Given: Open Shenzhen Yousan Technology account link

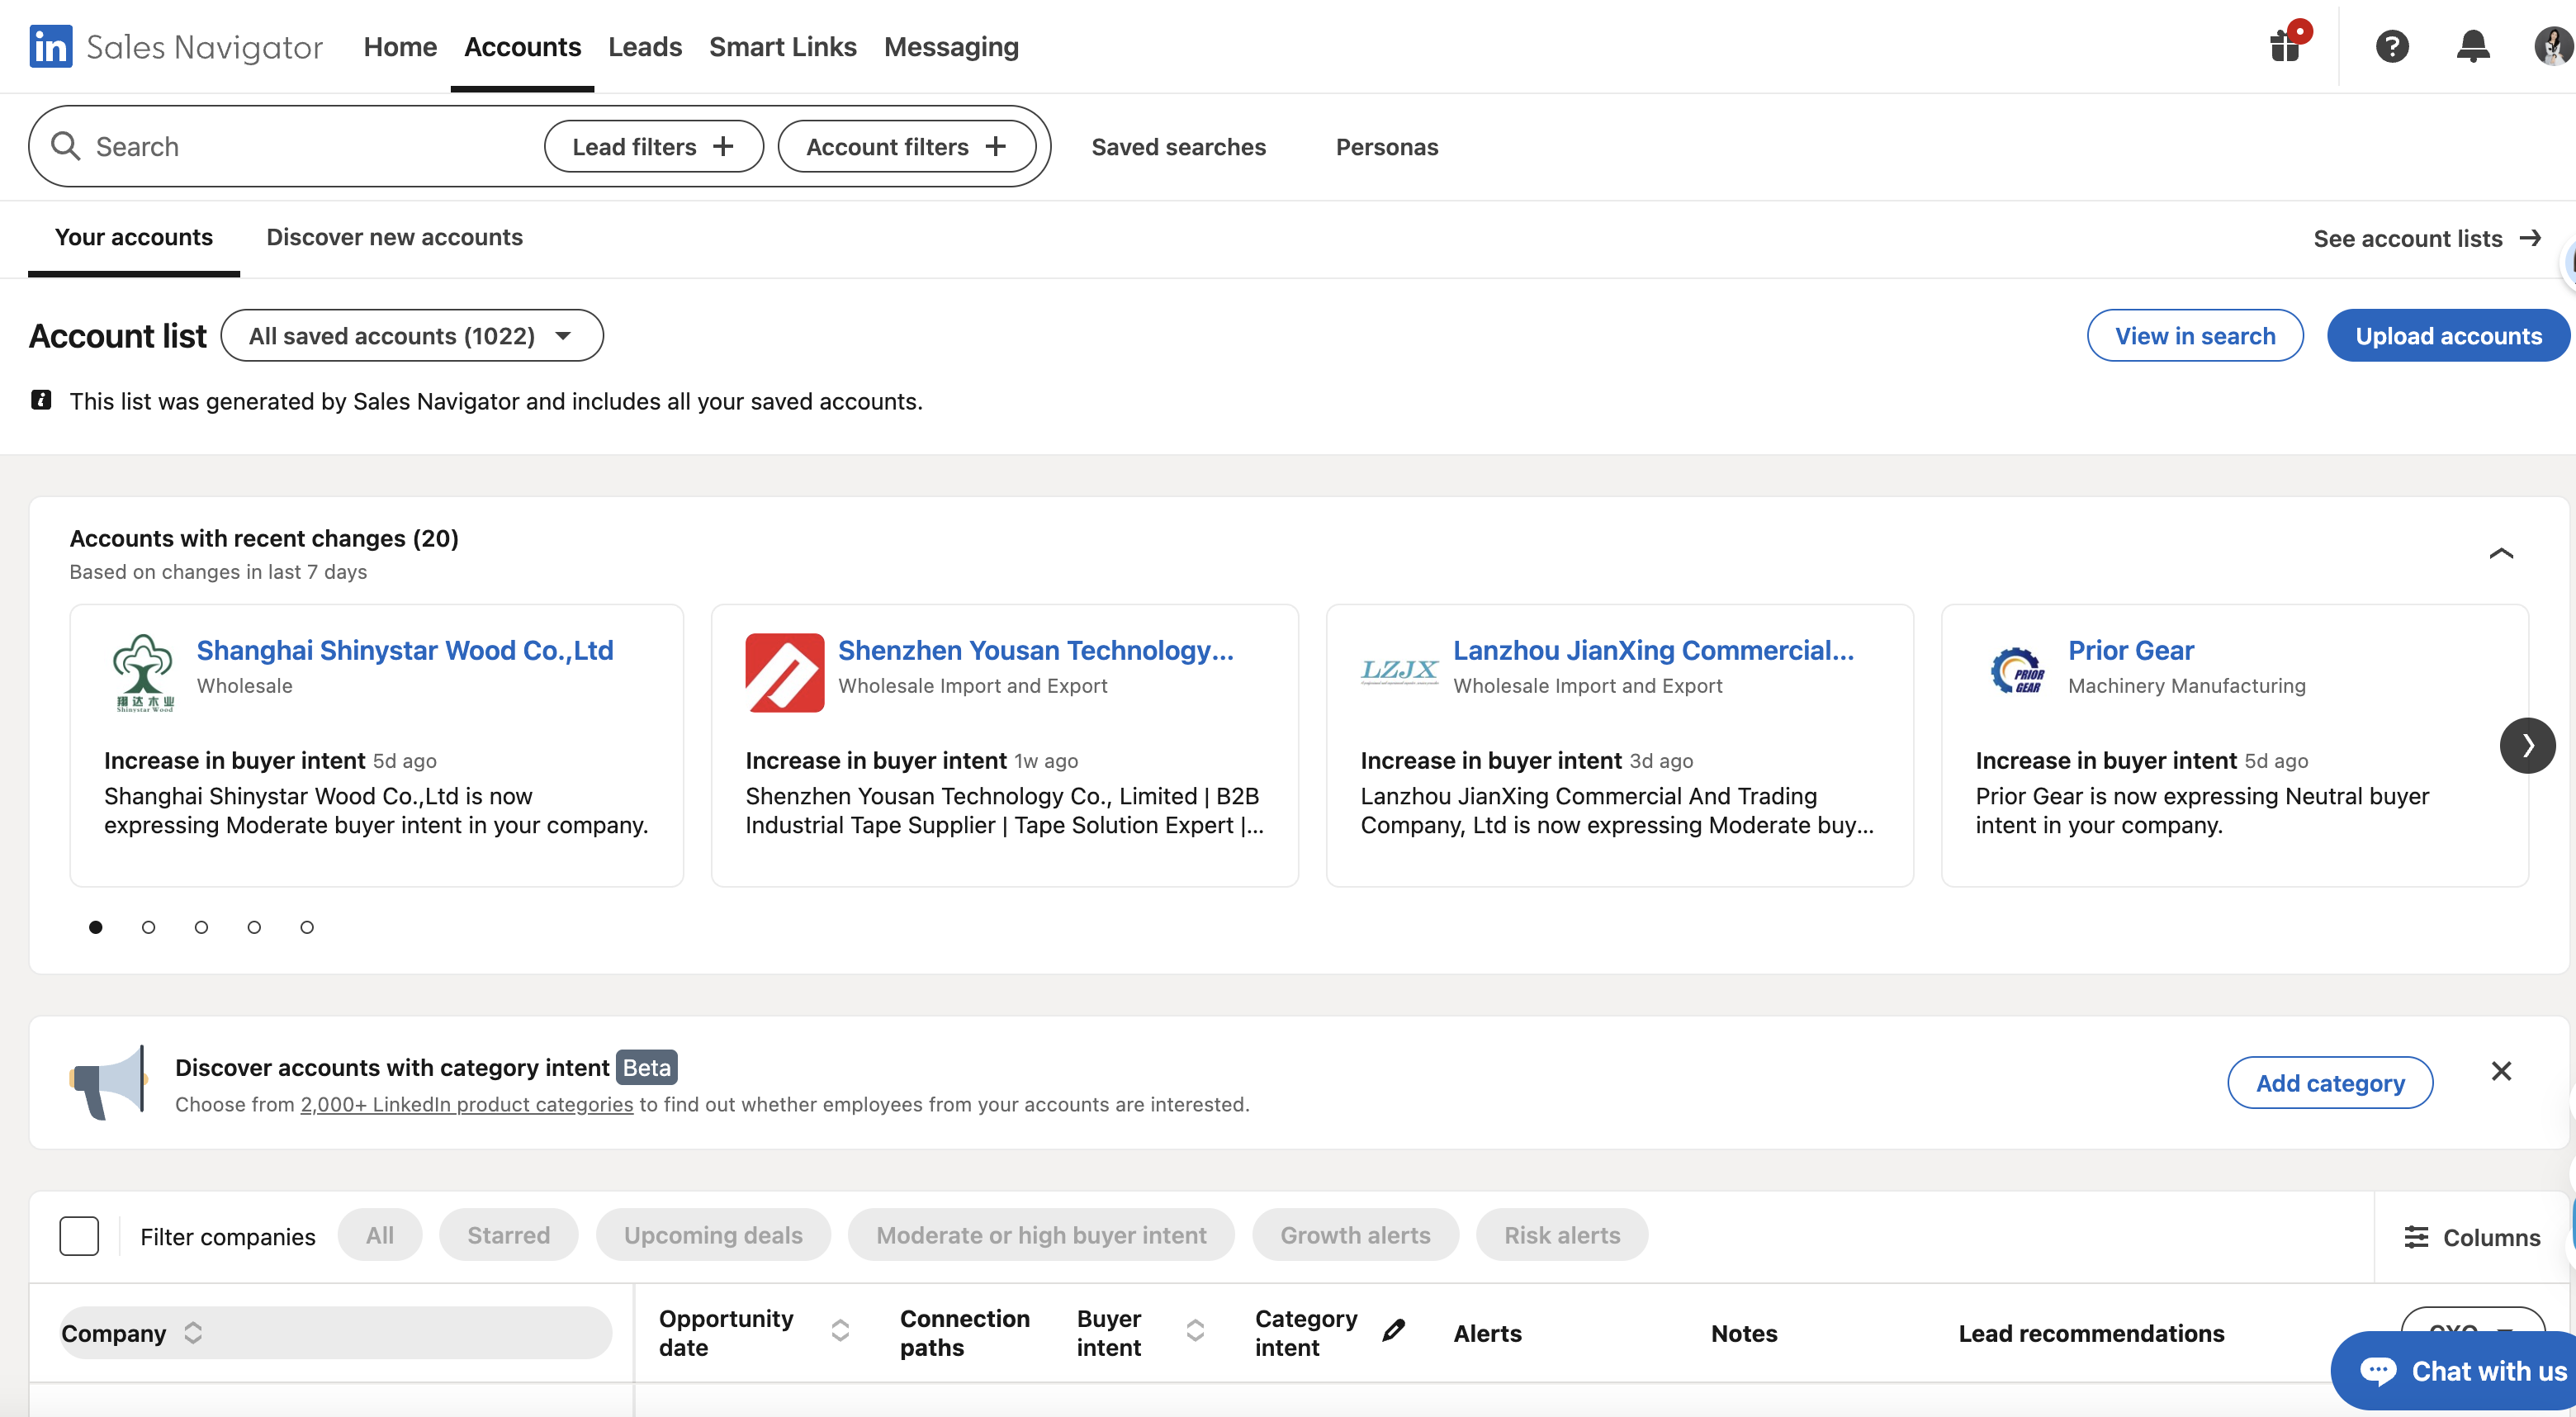Looking at the screenshot, I should pos(1036,650).
